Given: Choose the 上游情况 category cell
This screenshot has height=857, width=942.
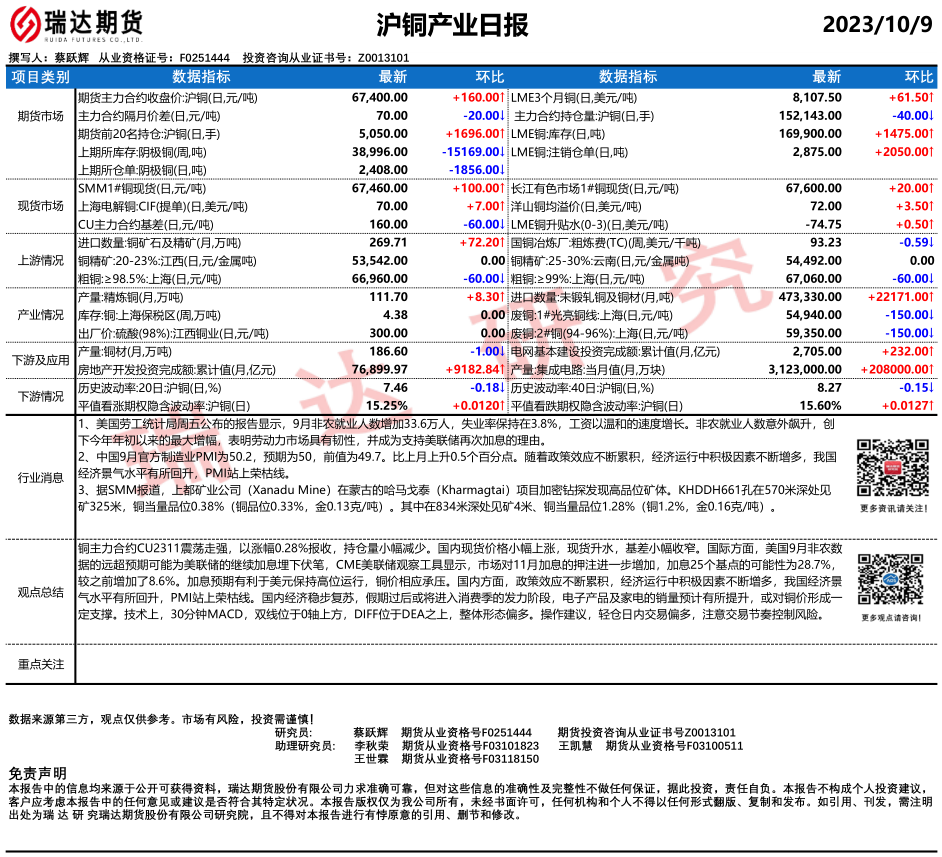Looking at the screenshot, I should click(x=41, y=260).
